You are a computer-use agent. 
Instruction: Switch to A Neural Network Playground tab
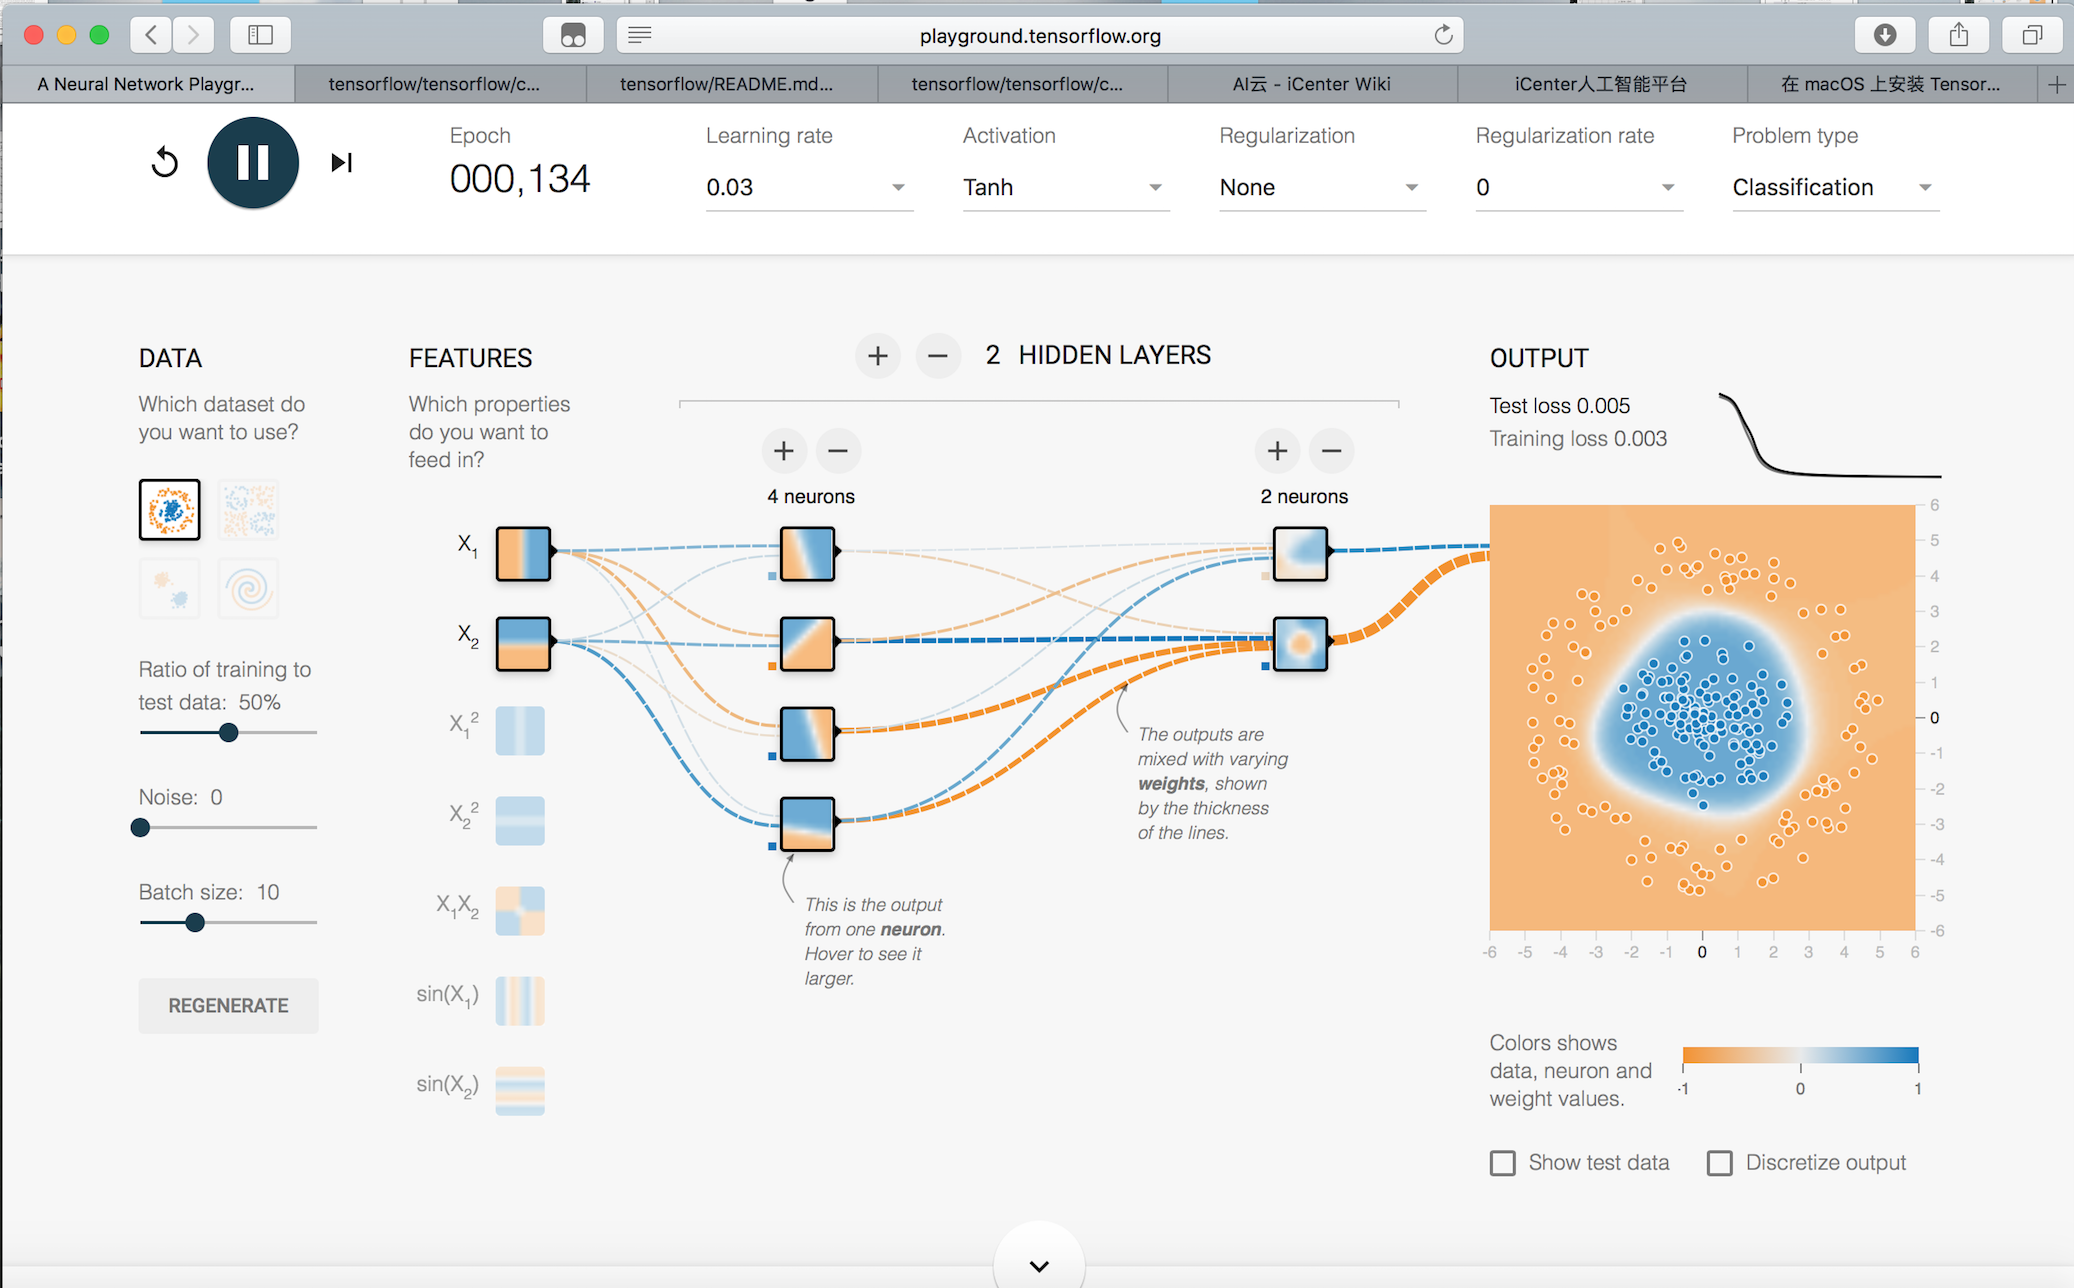148,84
